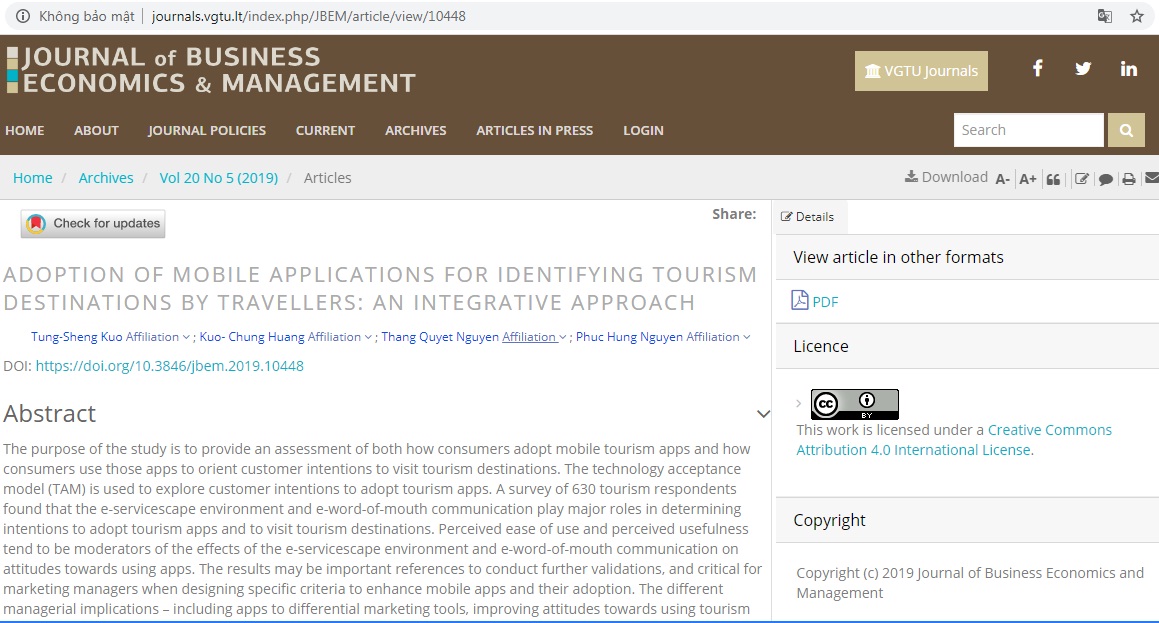This screenshot has width=1159, height=623.
Task: Download the article via Download link
Action: click(946, 177)
